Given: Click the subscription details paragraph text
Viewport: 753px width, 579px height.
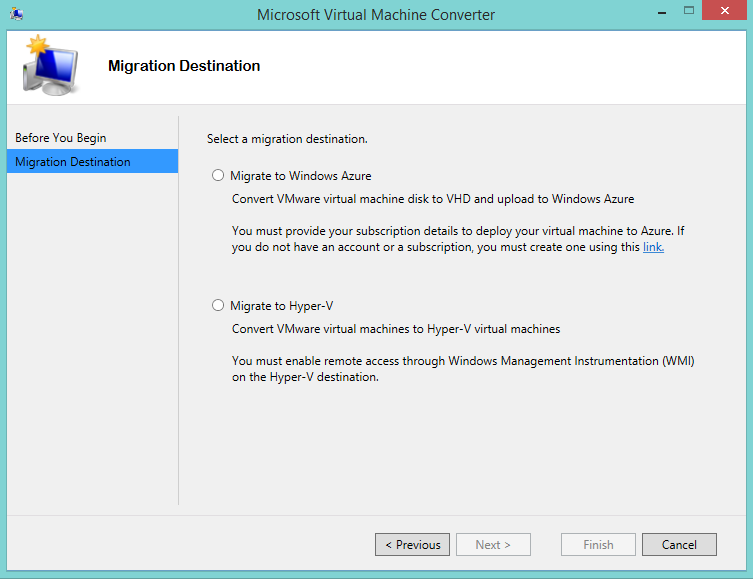Looking at the screenshot, I should [458, 239].
